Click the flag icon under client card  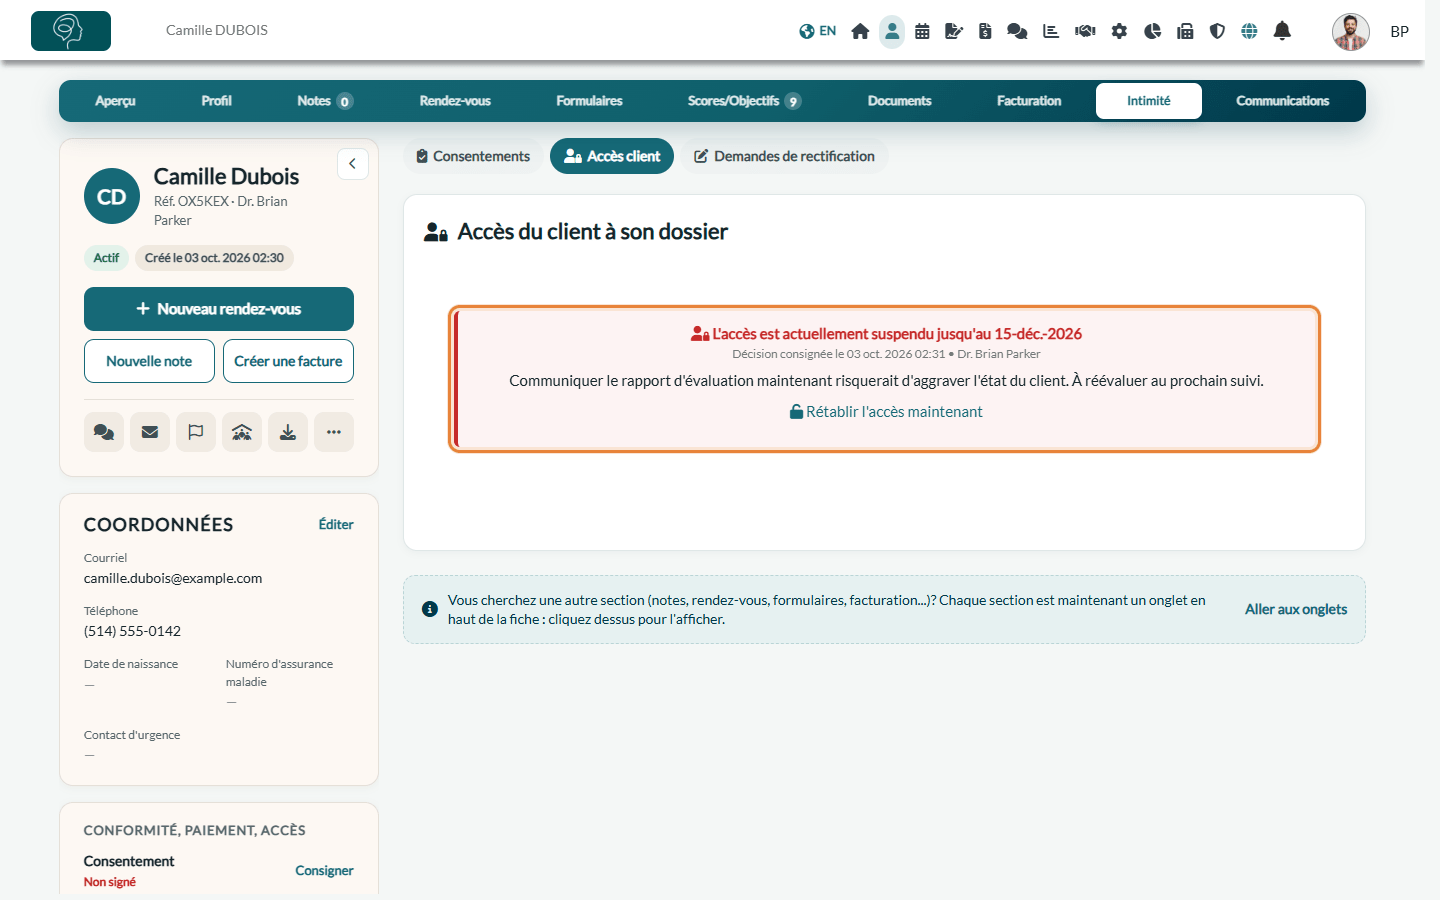[x=196, y=432]
